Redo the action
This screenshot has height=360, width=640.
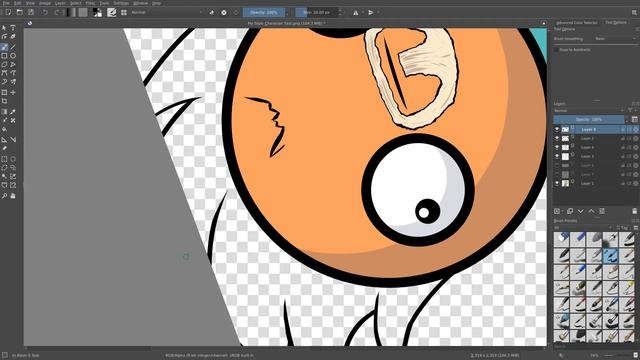57,13
